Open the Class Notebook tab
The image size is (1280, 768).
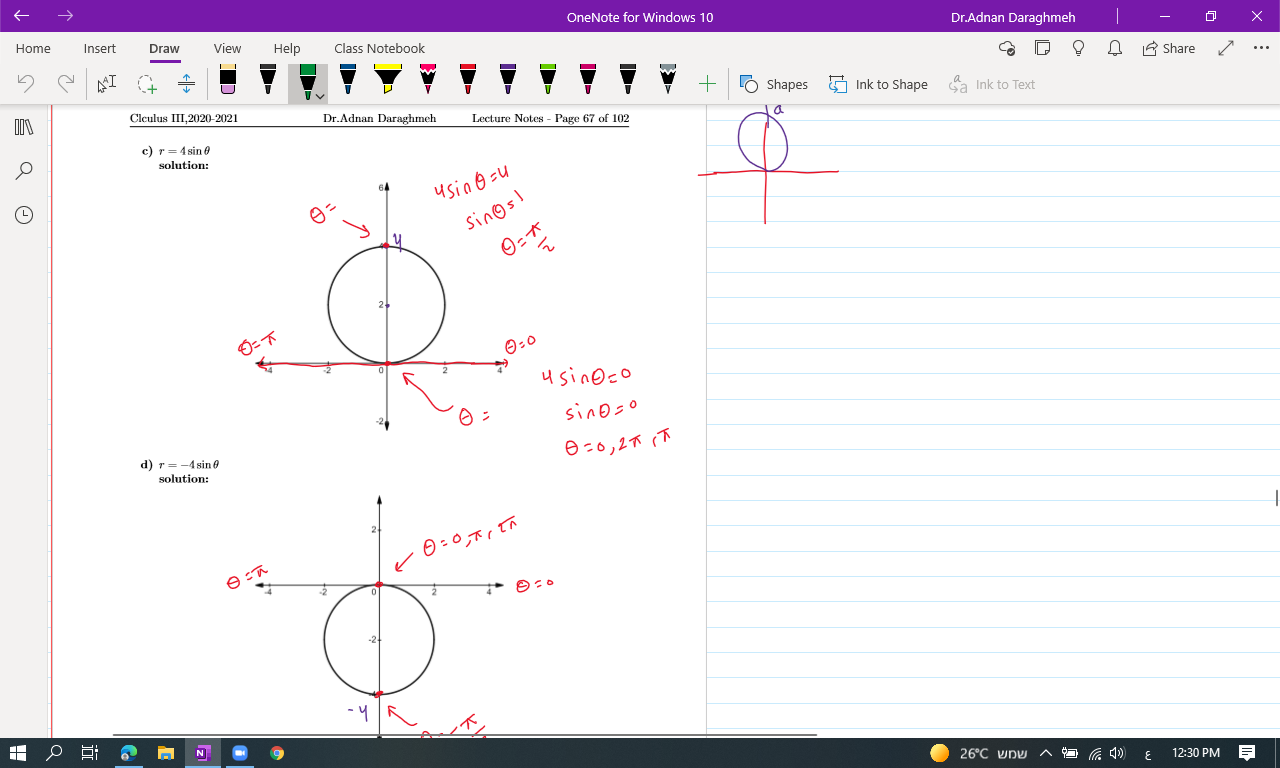[x=379, y=48]
